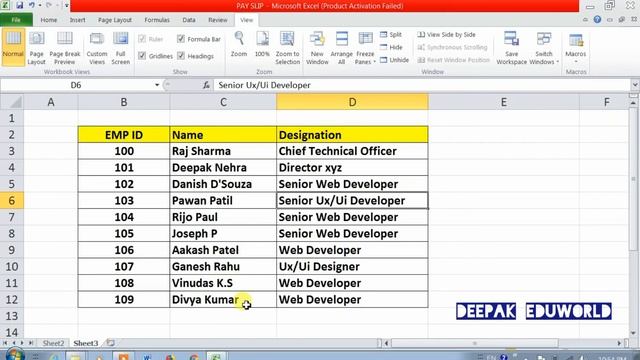The image size is (640, 360).
Task: Split the worksheet window
Action: click(391, 35)
